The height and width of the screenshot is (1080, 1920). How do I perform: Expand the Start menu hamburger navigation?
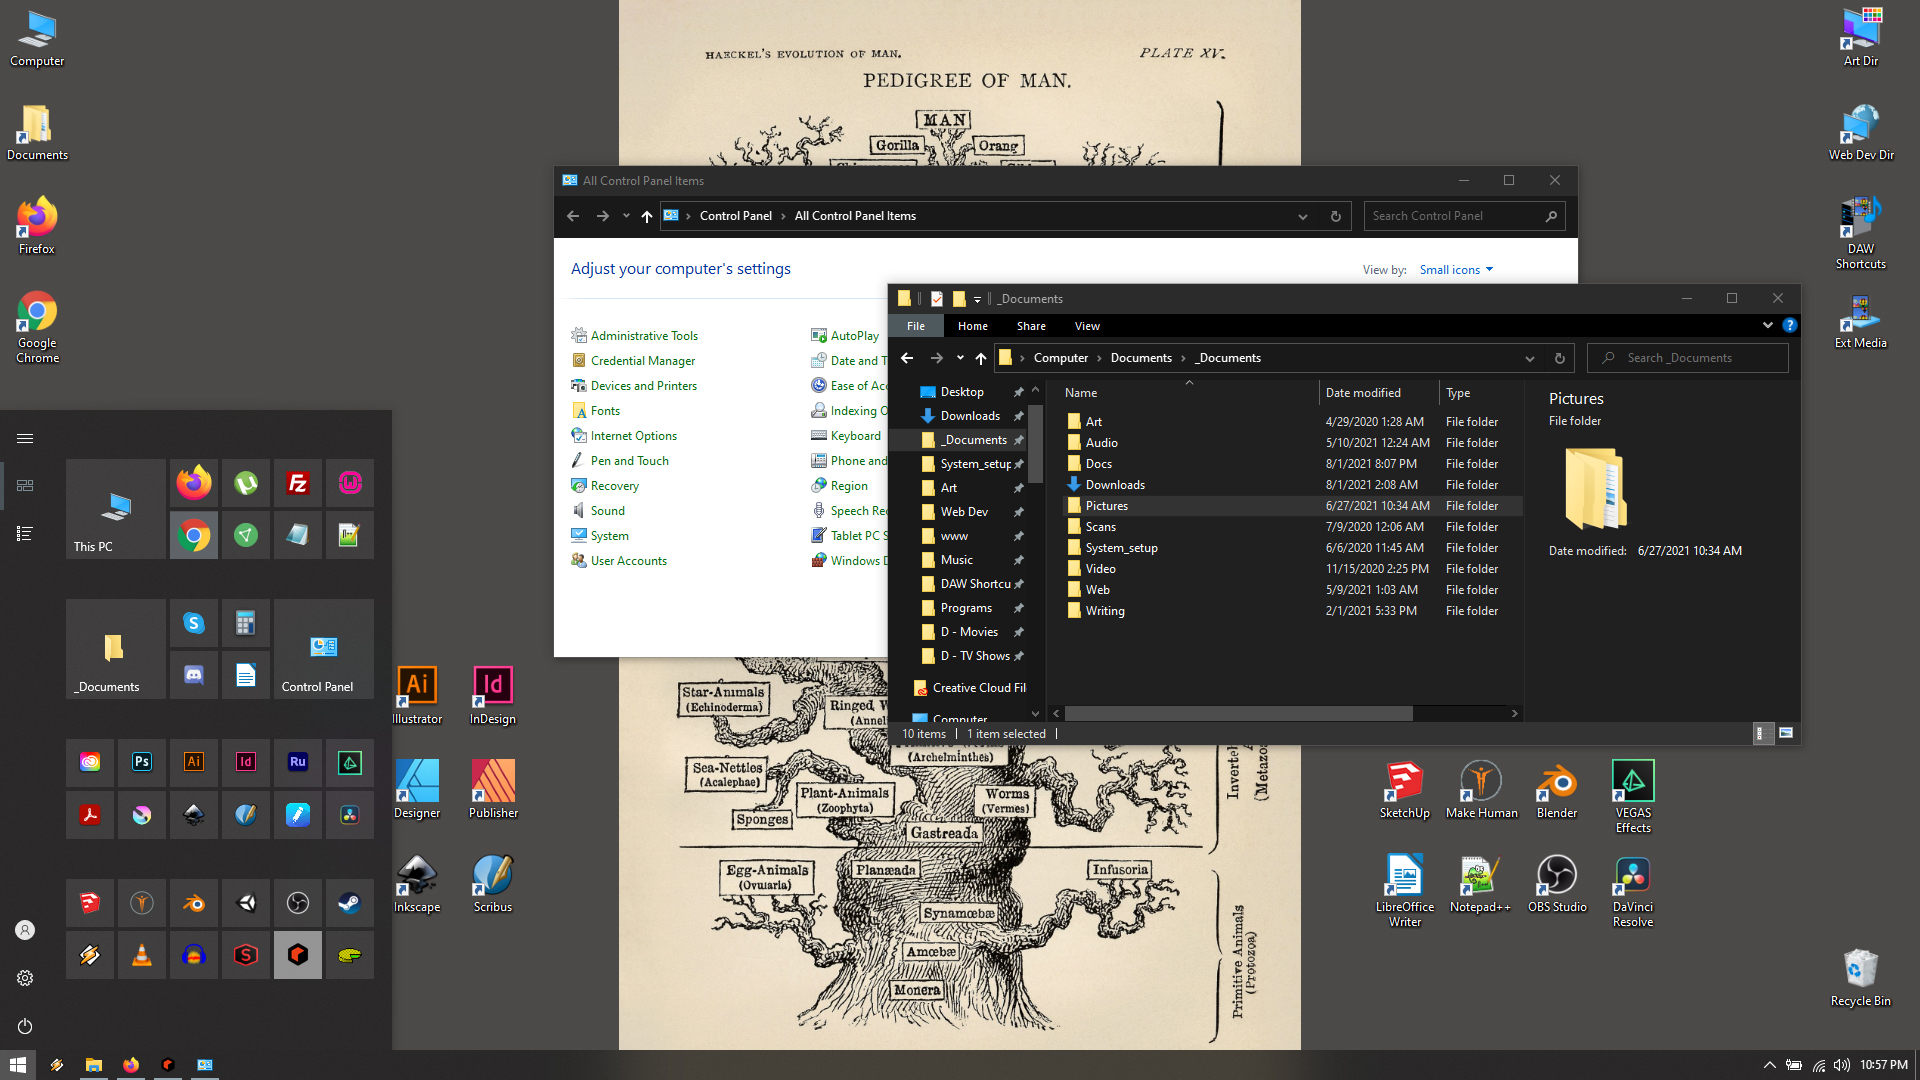click(x=25, y=438)
